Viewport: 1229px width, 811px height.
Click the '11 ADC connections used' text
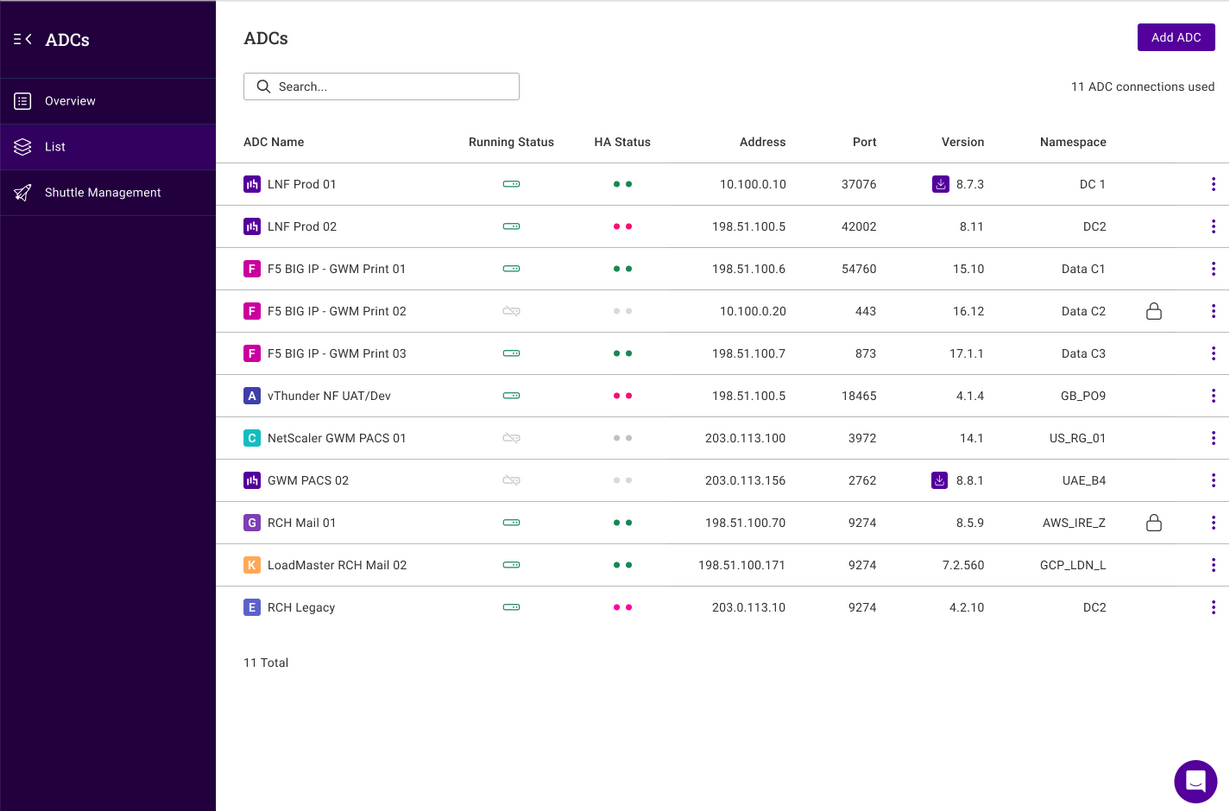pyautogui.click(x=1143, y=87)
